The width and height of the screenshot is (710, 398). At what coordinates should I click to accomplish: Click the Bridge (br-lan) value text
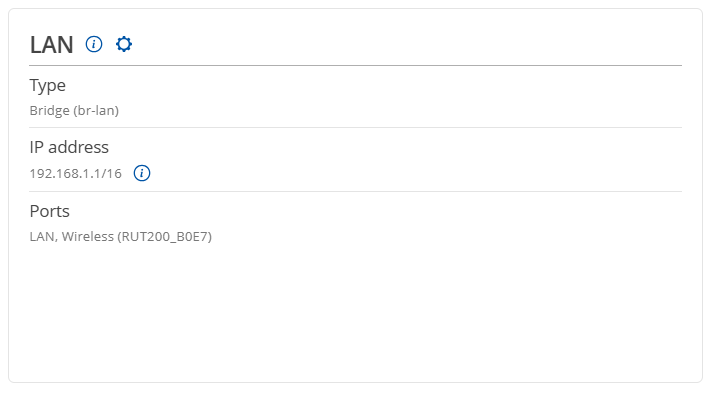pos(74,110)
